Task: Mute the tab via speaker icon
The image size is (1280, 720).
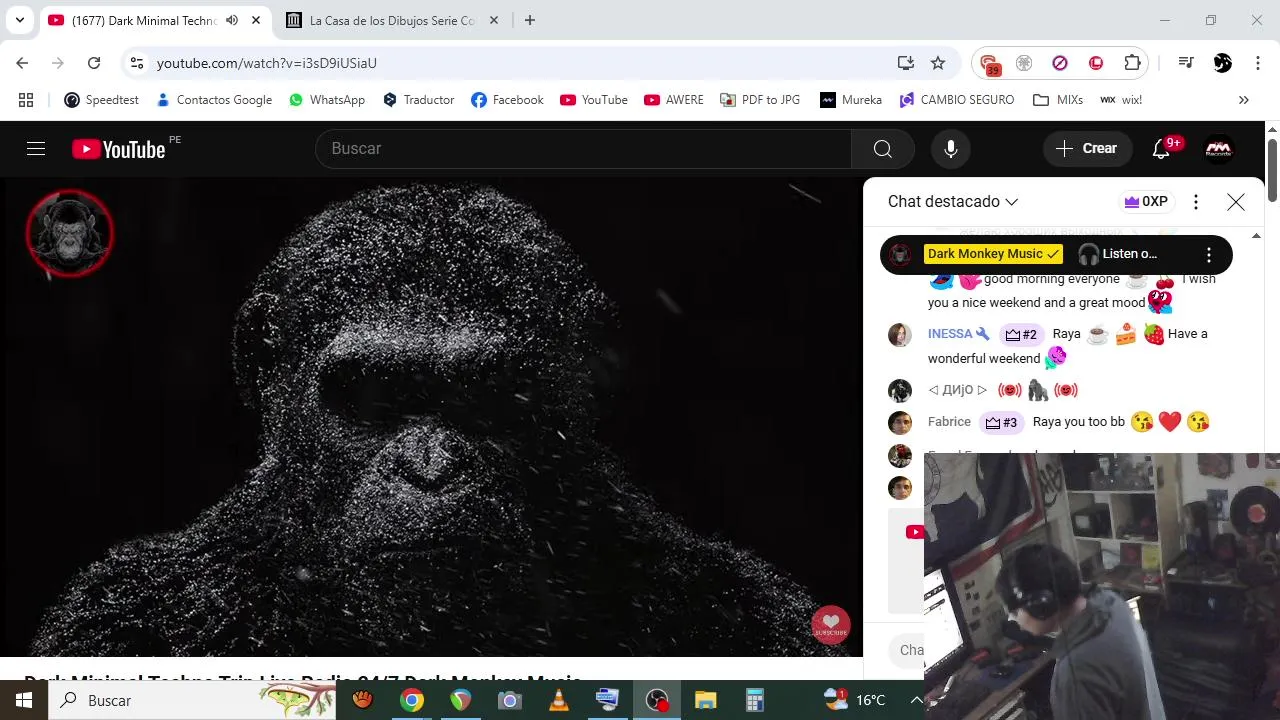Action: click(x=232, y=20)
